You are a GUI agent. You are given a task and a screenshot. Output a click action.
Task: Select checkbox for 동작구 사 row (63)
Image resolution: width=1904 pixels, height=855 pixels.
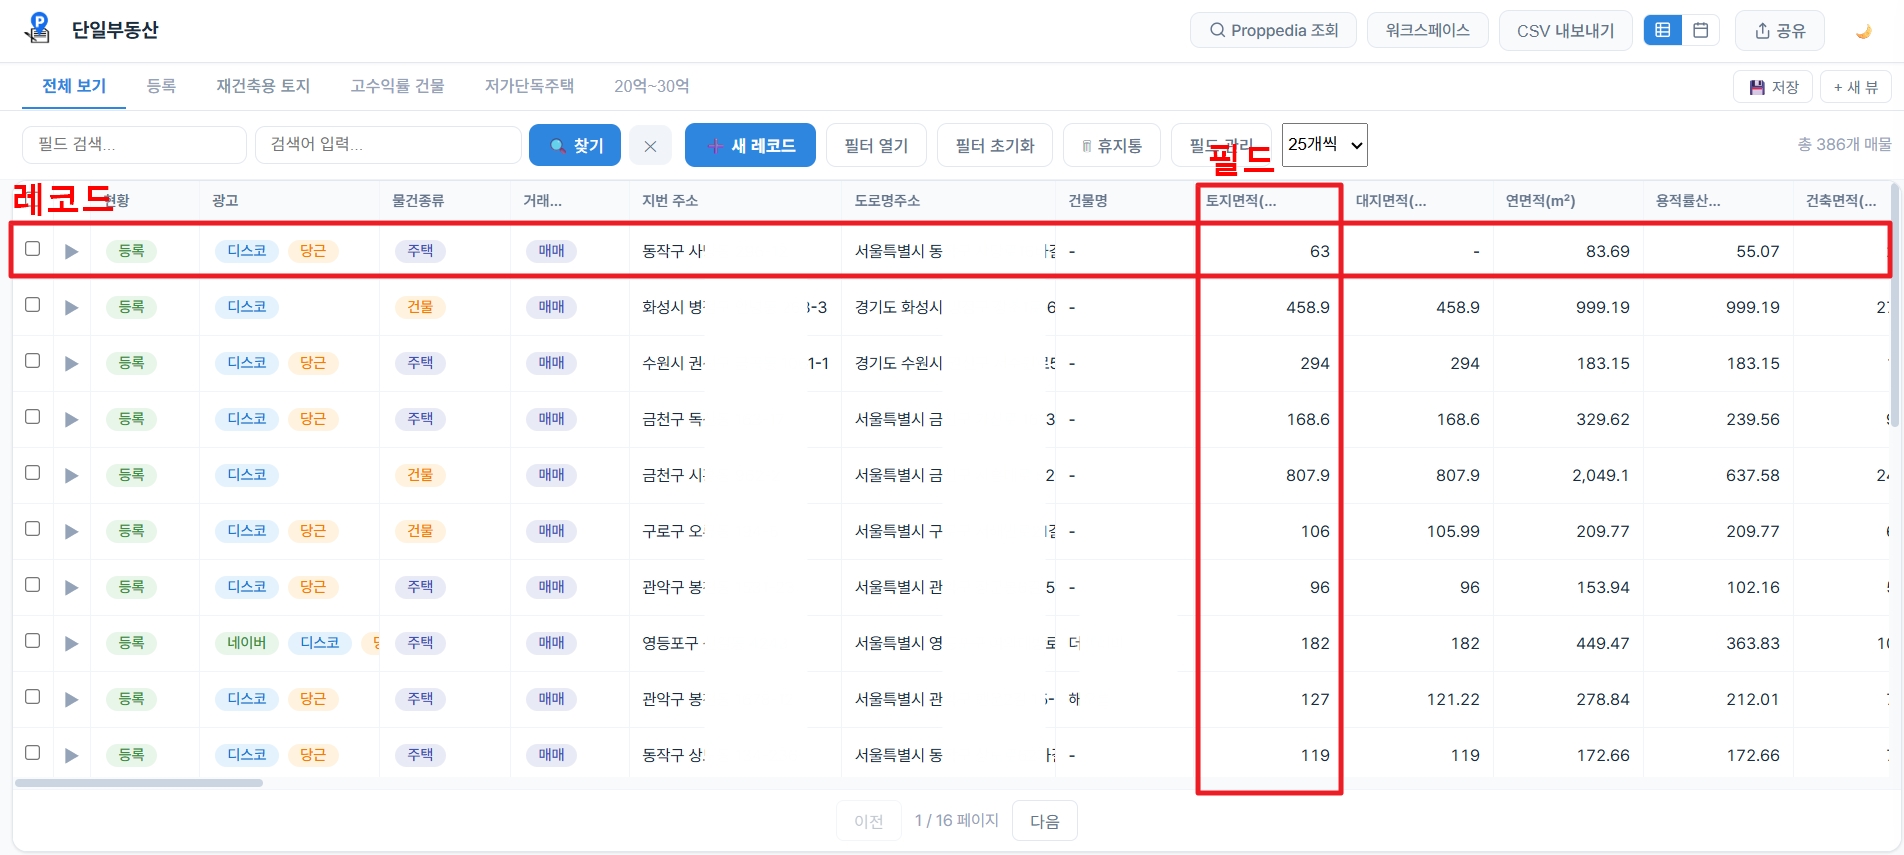tap(33, 249)
